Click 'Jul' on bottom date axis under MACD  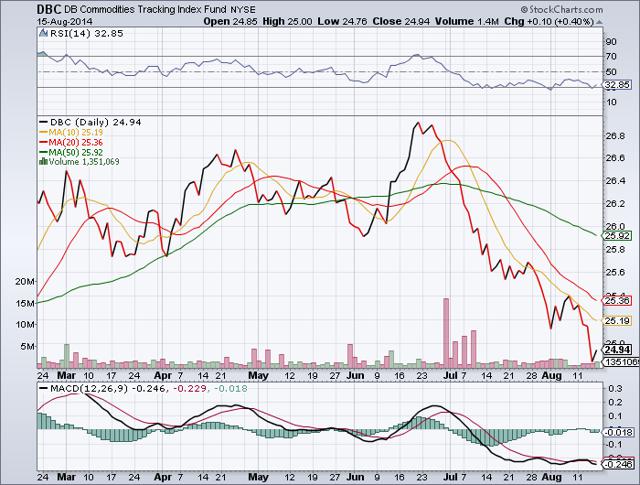449,477
